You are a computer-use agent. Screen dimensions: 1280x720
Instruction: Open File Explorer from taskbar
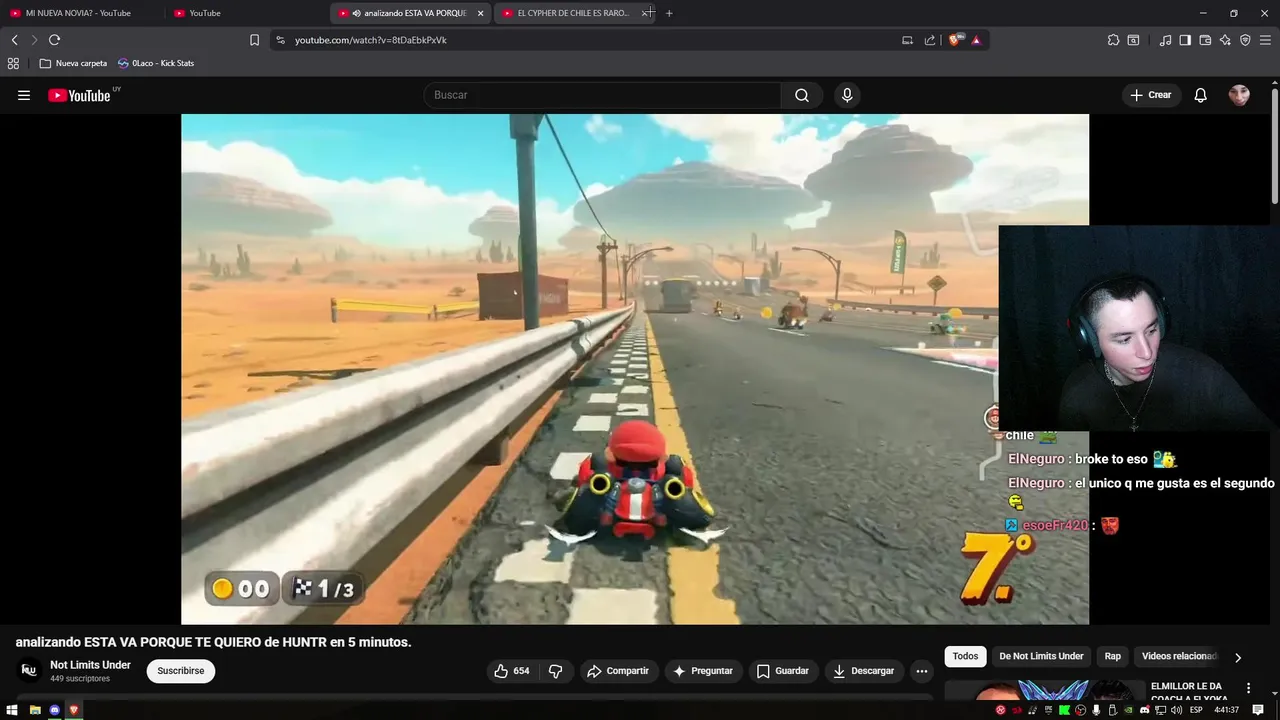(34, 710)
